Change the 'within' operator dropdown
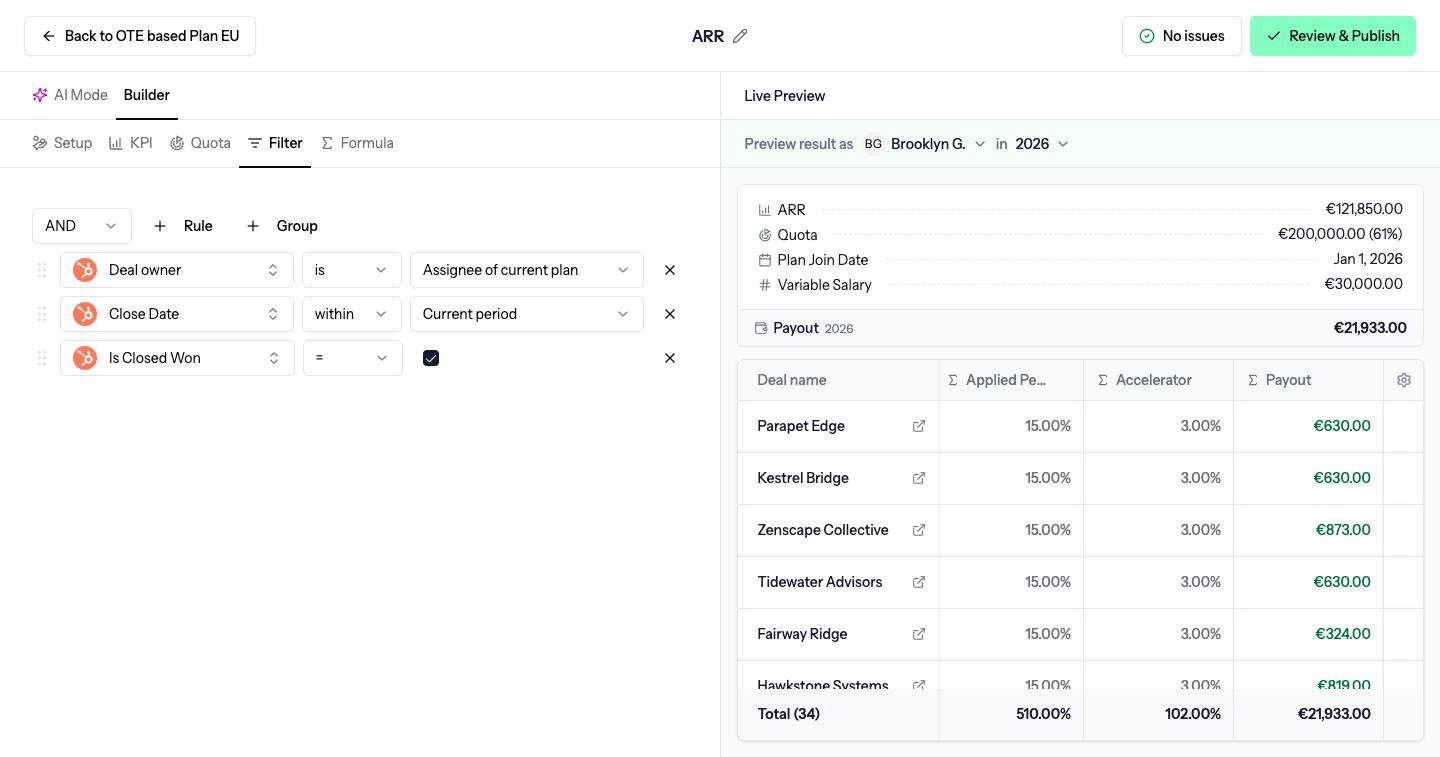 [352, 314]
